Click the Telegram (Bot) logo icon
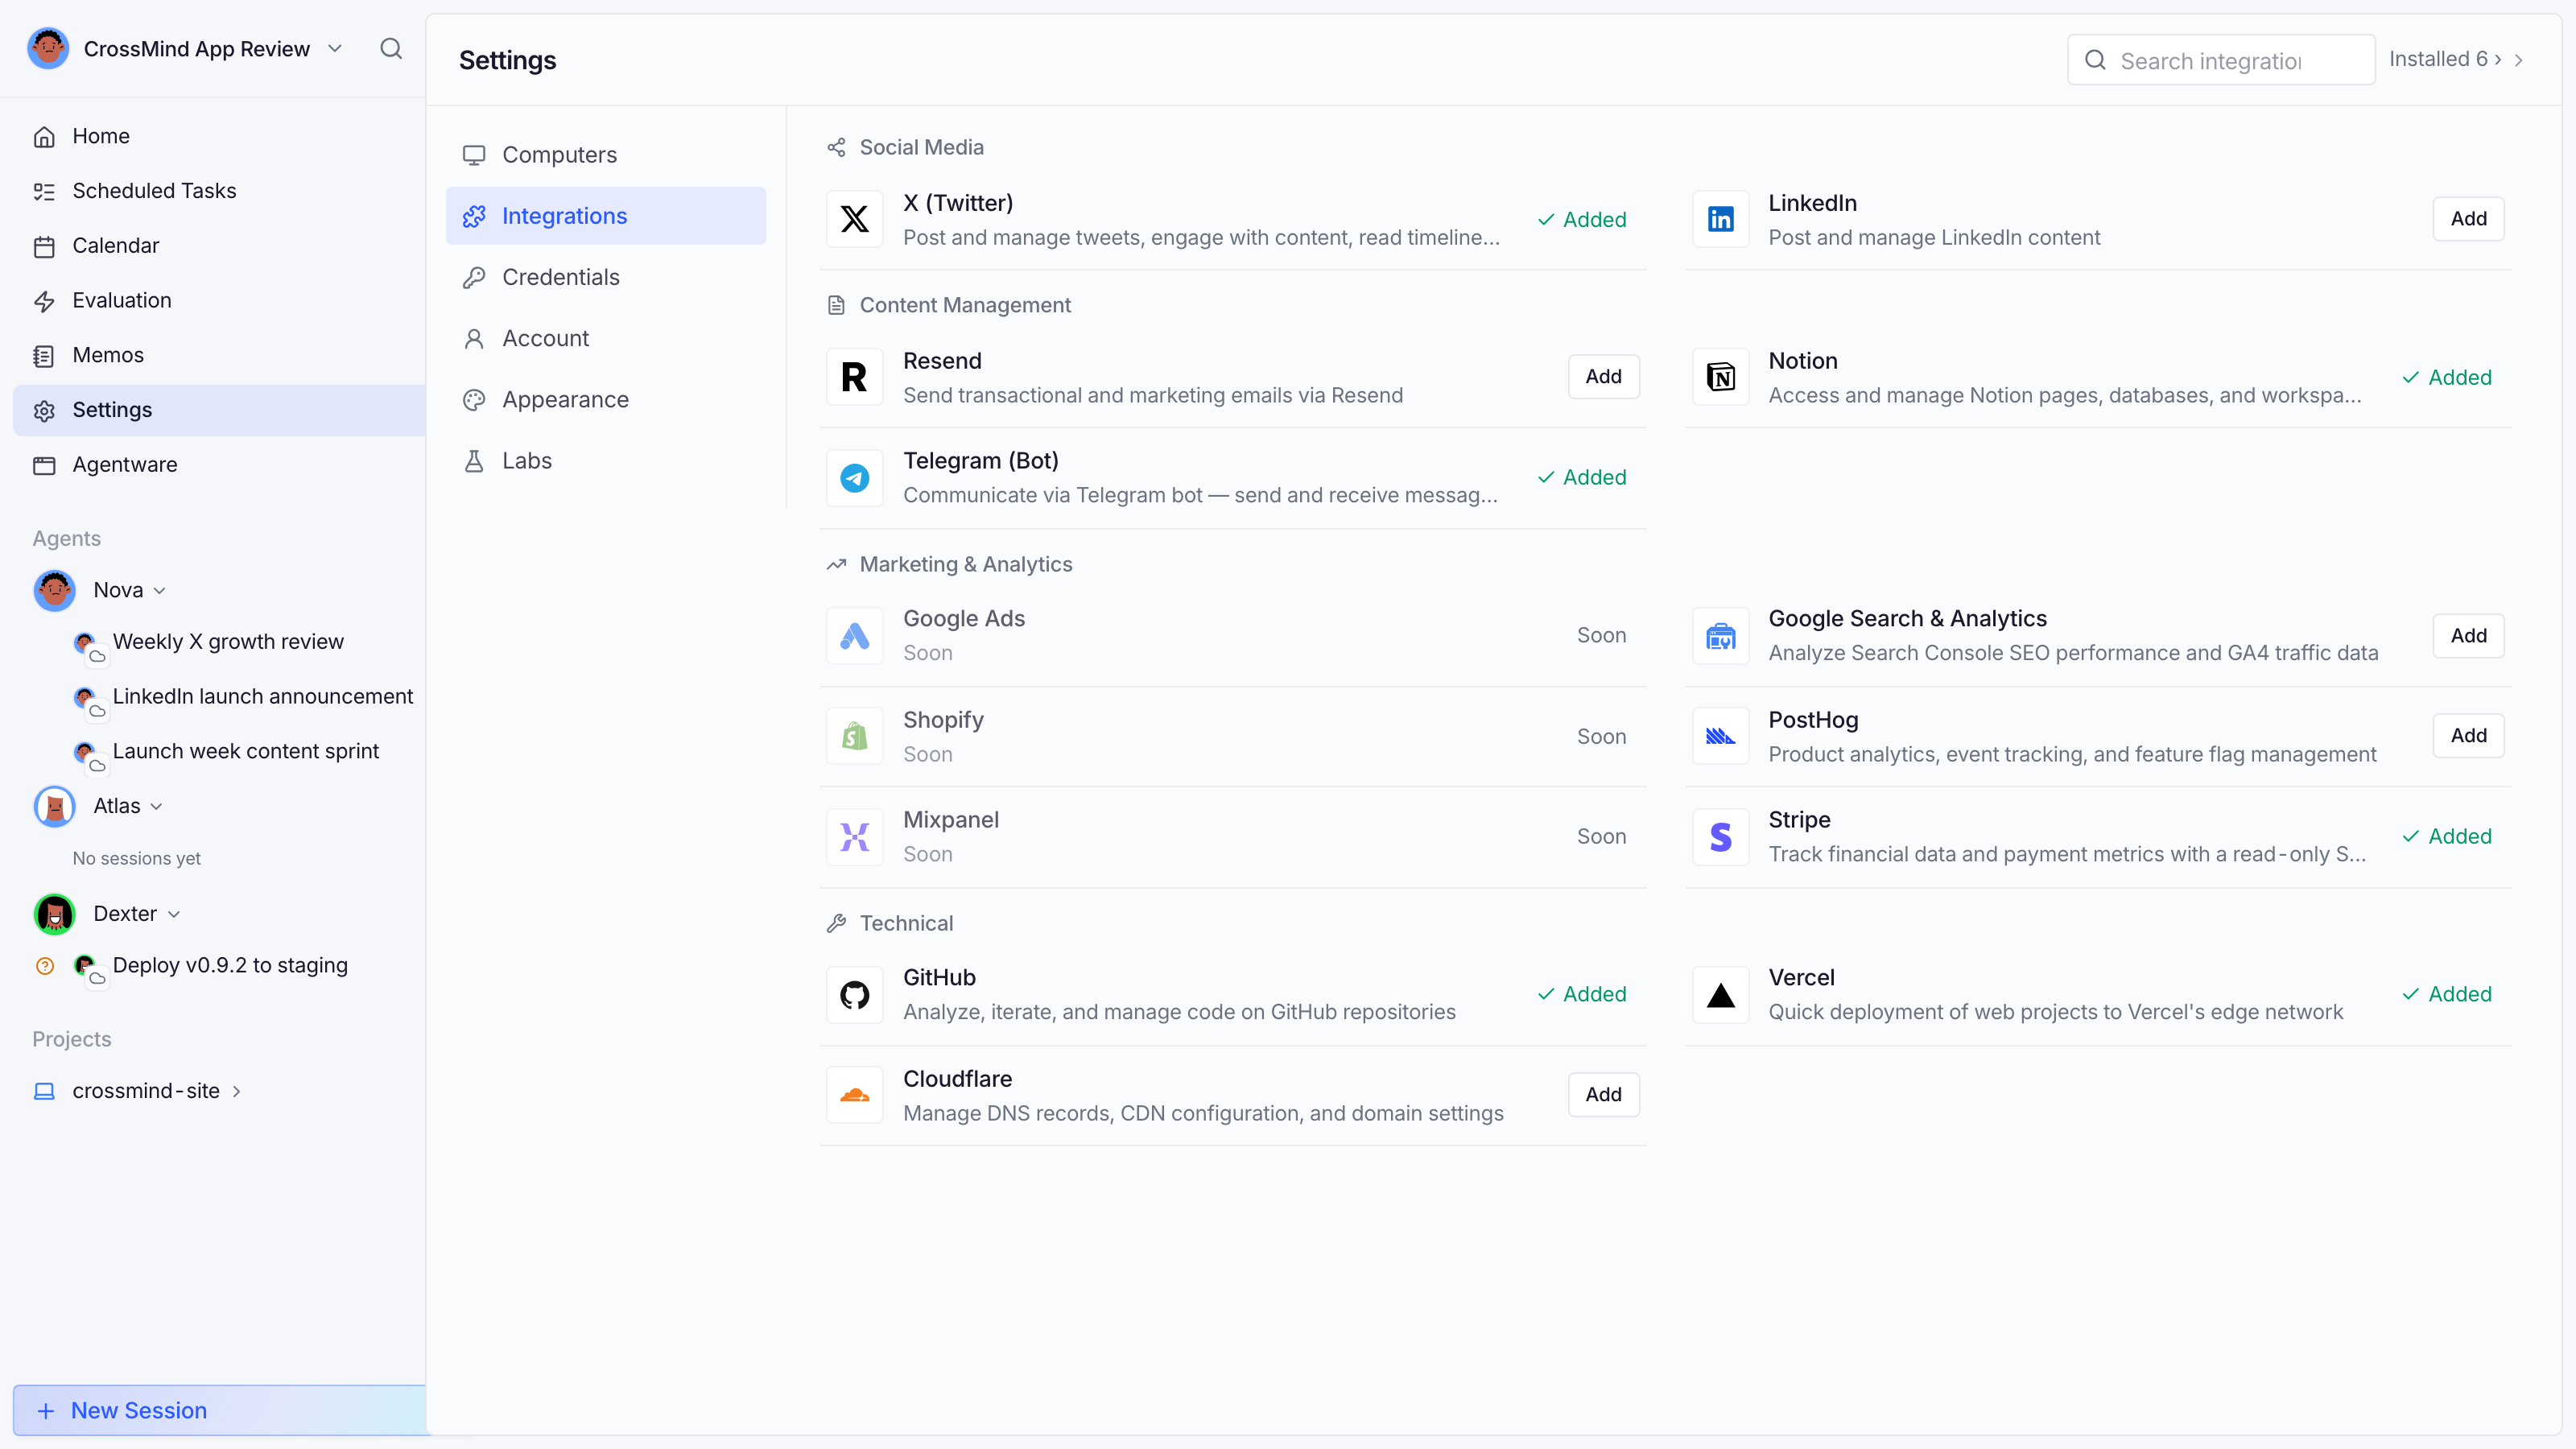The image size is (2576, 1449). pos(854,478)
